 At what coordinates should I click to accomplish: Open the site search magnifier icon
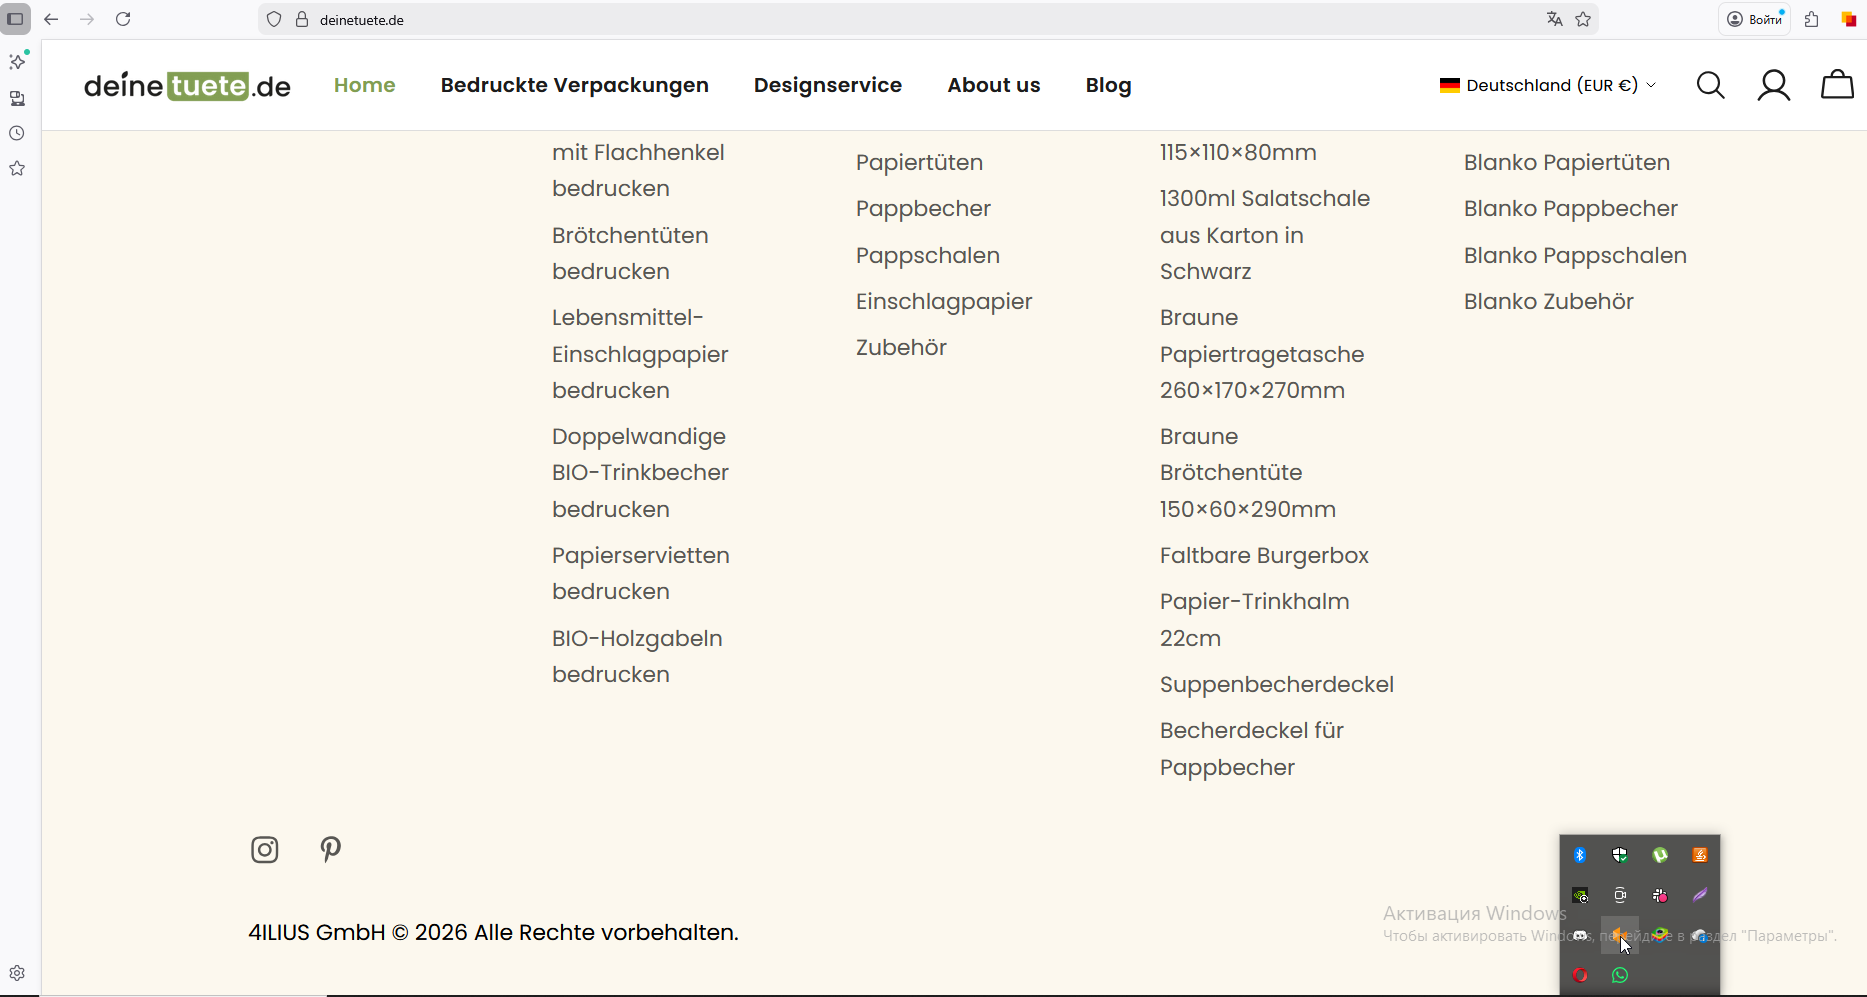(1710, 85)
